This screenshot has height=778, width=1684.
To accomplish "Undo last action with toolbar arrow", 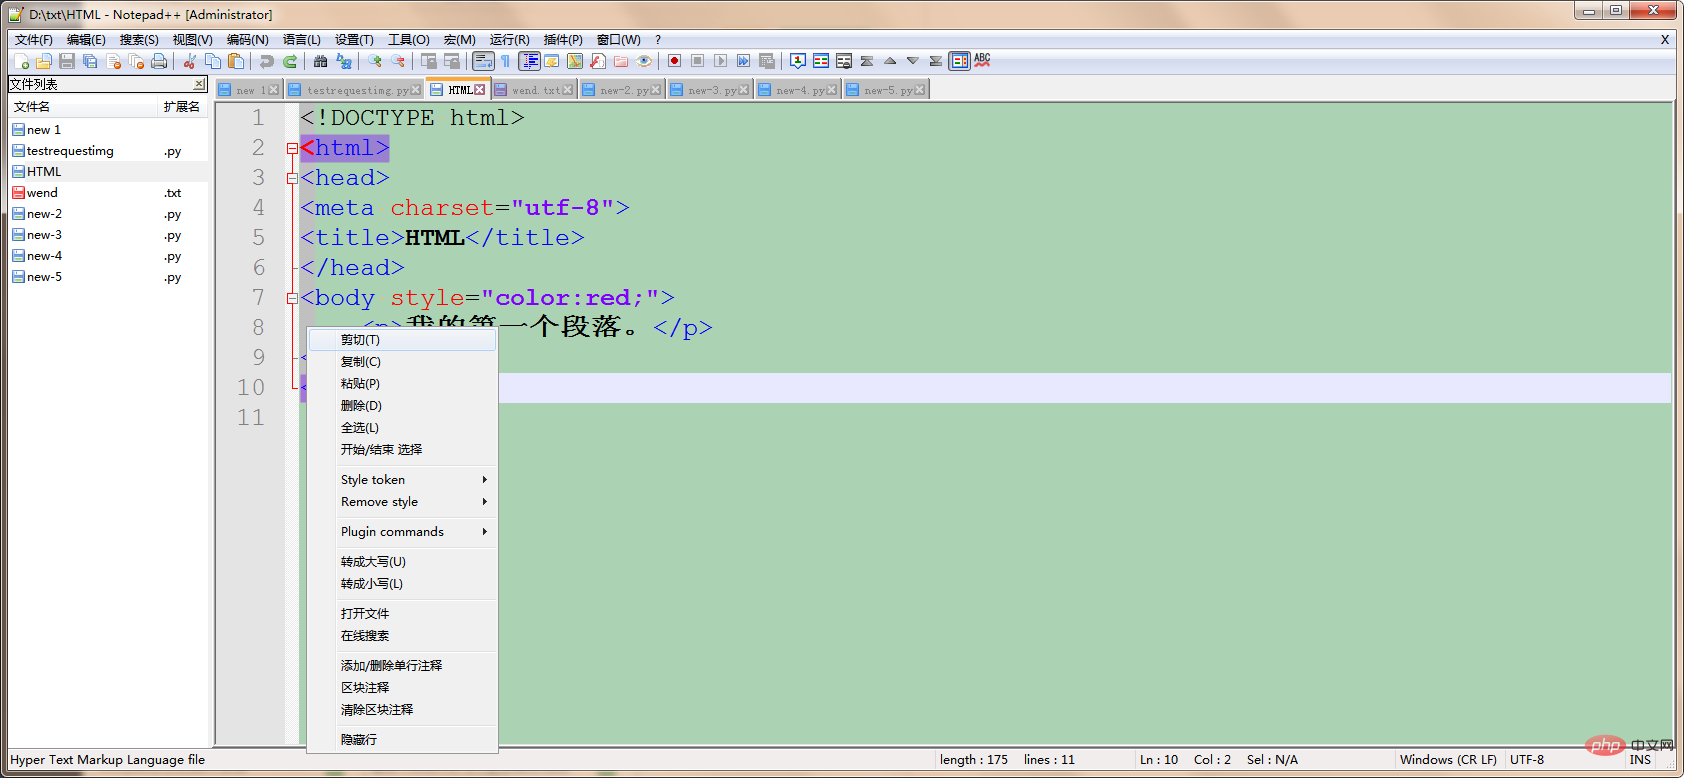I will coord(267,61).
